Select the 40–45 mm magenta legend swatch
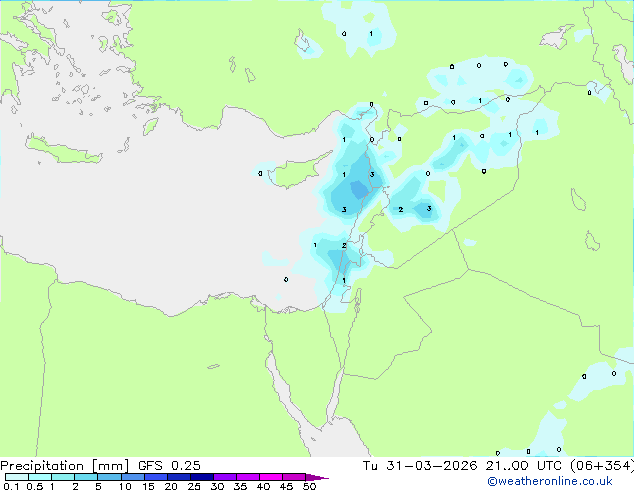This screenshot has height=490, width=634. click(271, 477)
